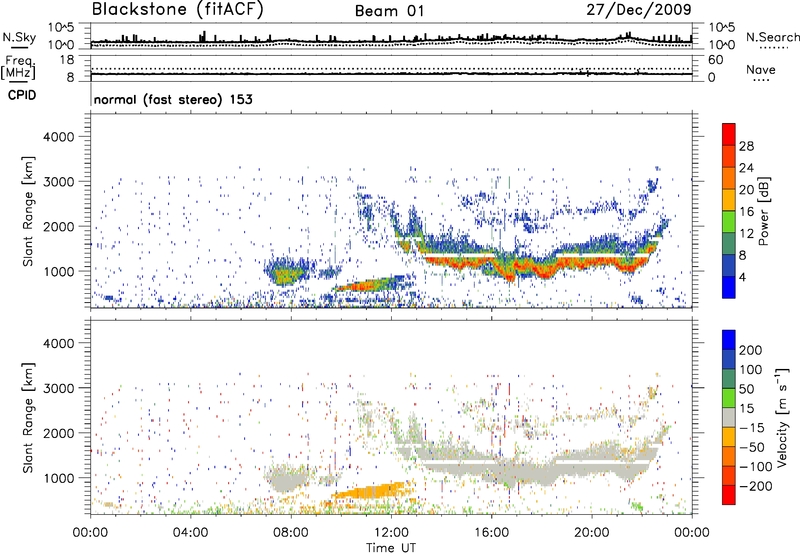
Task: Click the '18' frequency axis tick
Action: [68, 60]
